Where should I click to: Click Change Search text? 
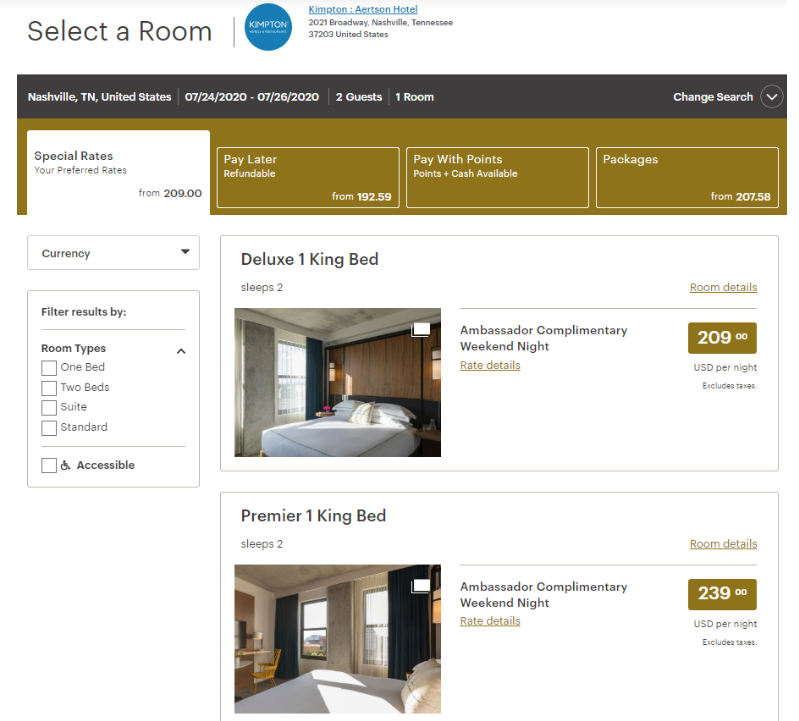click(712, 97)
